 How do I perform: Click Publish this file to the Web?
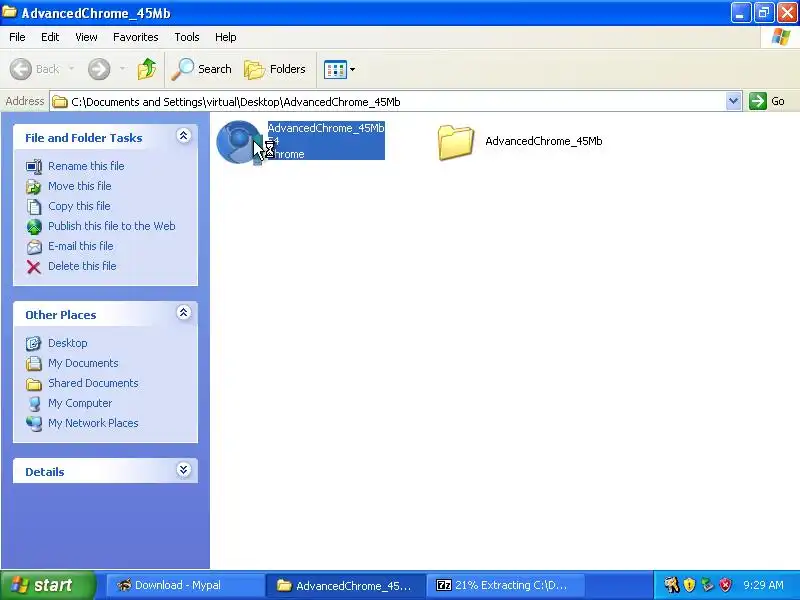pyautogui.click(x=112, y=226)
